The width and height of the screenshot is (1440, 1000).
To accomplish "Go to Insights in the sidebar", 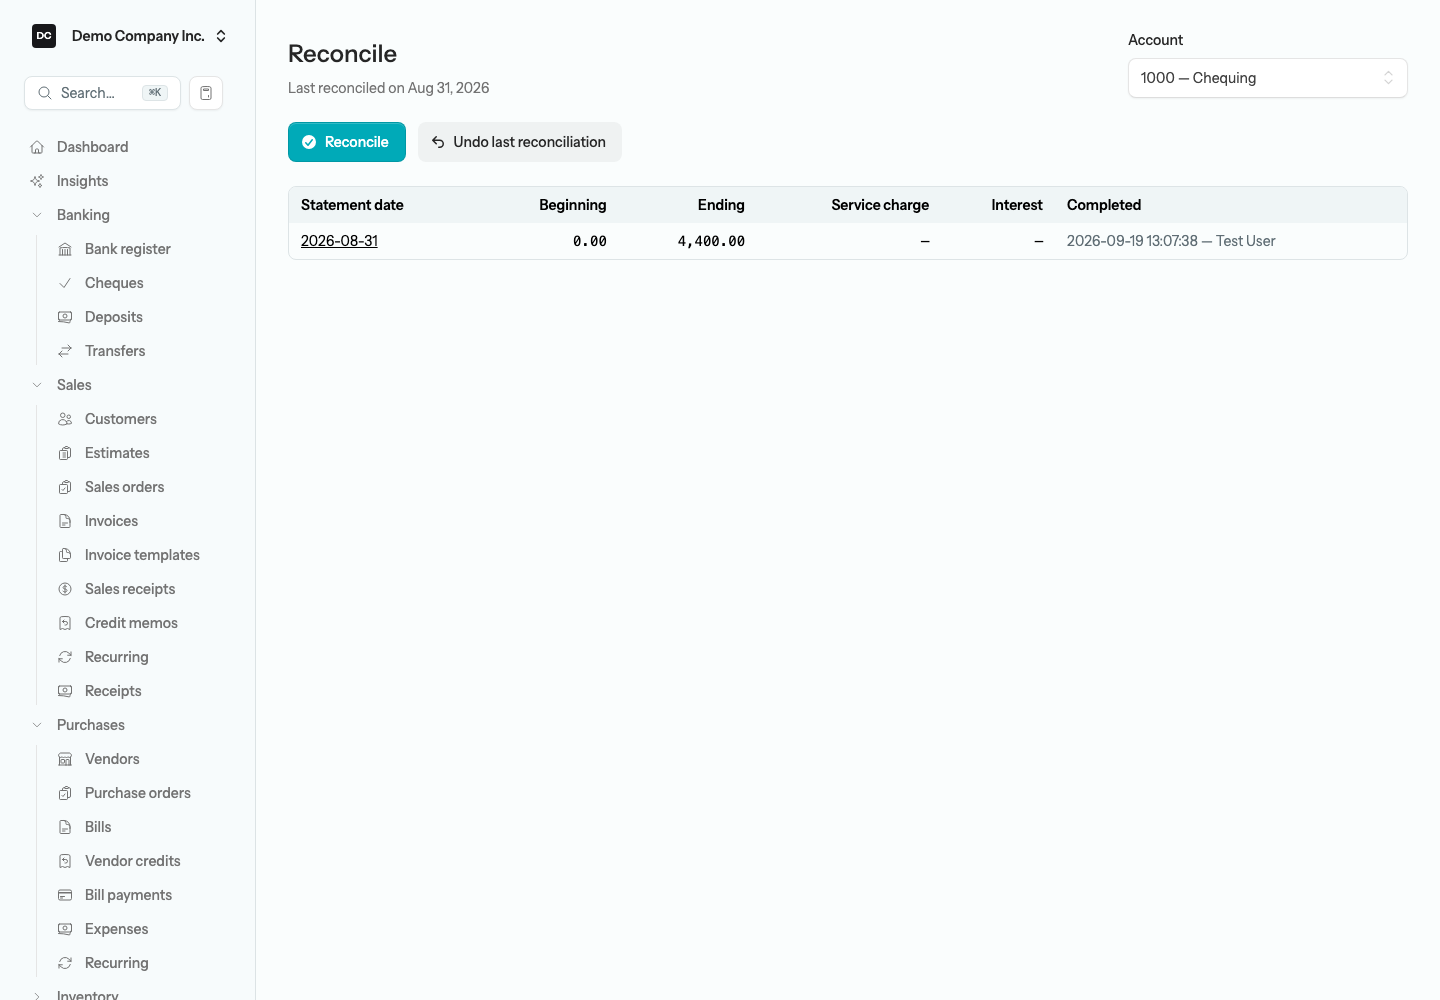I will pos(82,181).
